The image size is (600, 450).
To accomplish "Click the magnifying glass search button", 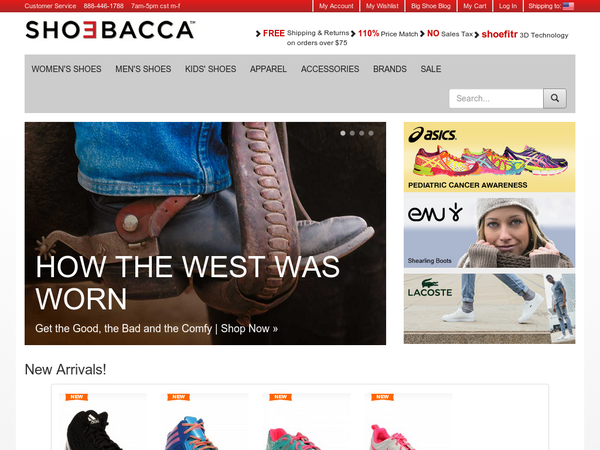I will pos(555,98).
